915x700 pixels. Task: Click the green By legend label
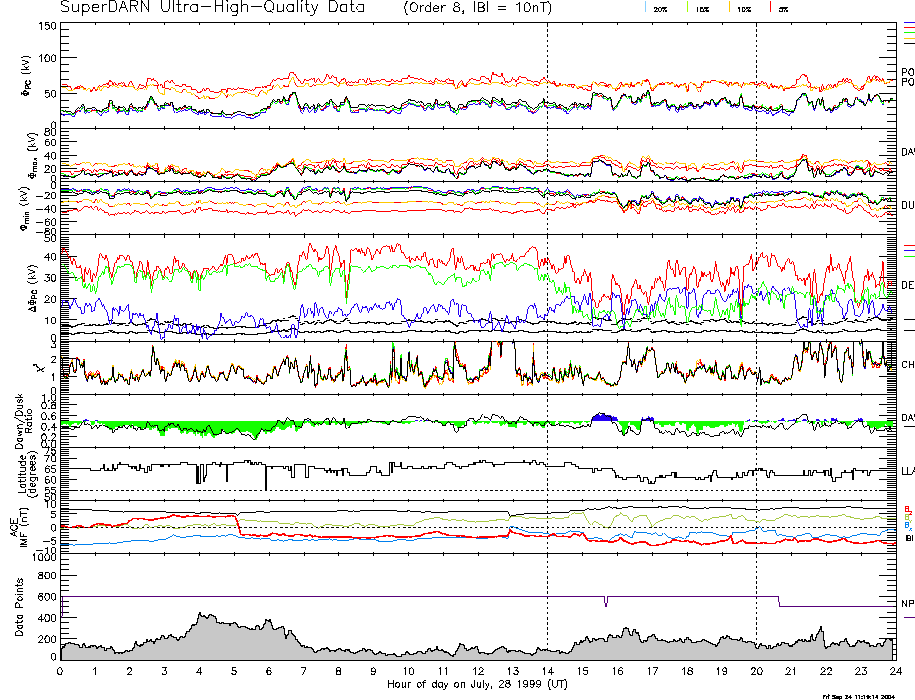pyautogui.click(x=907, y=516)
